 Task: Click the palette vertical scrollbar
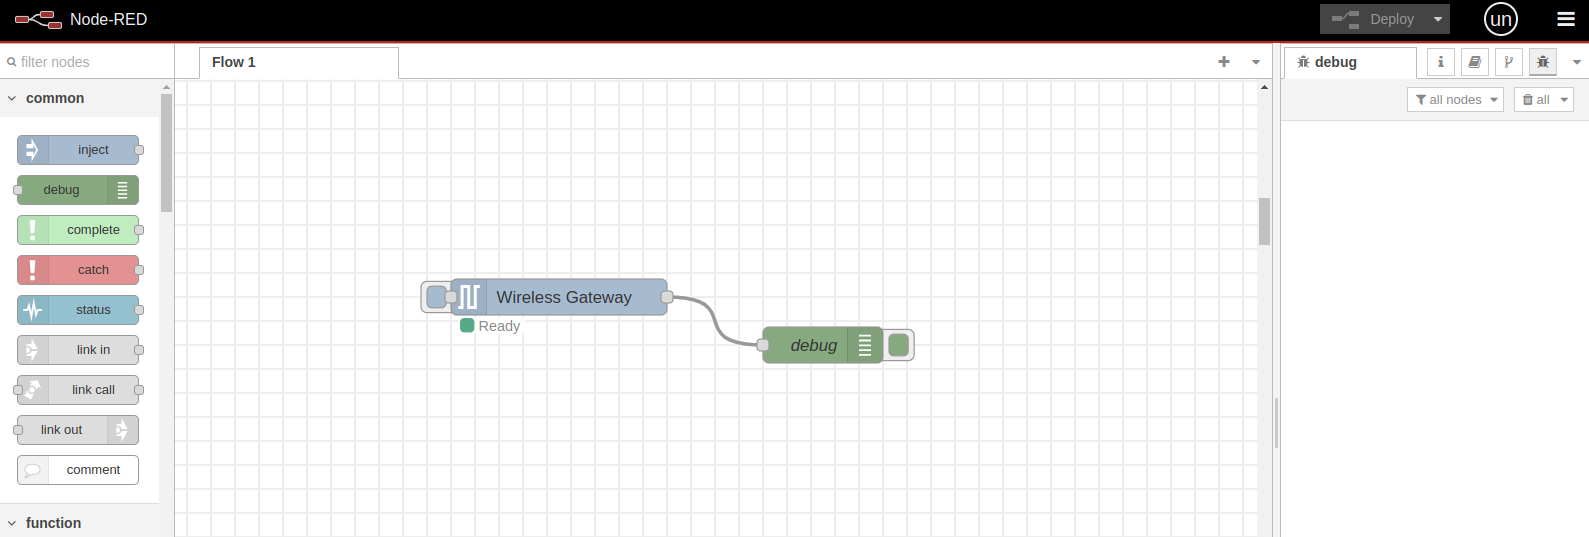point(166,152)
